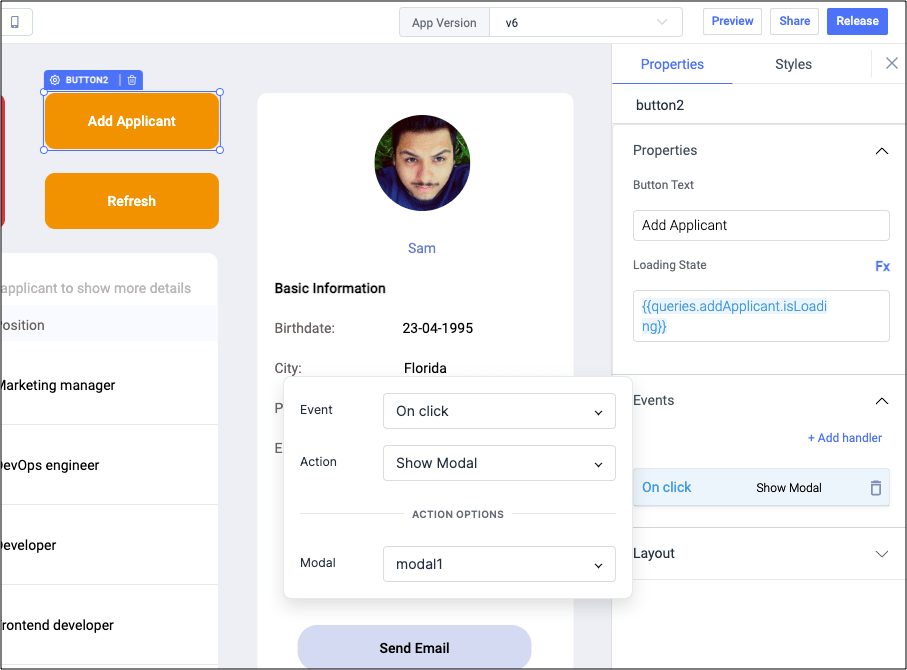The height and width of the screenshot is (670, 907).
Task: Open mobile preview layout mode
Action: click(14, 21)
